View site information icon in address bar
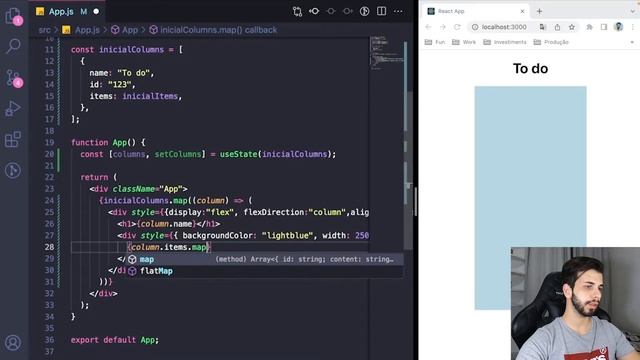 point(475,27)
